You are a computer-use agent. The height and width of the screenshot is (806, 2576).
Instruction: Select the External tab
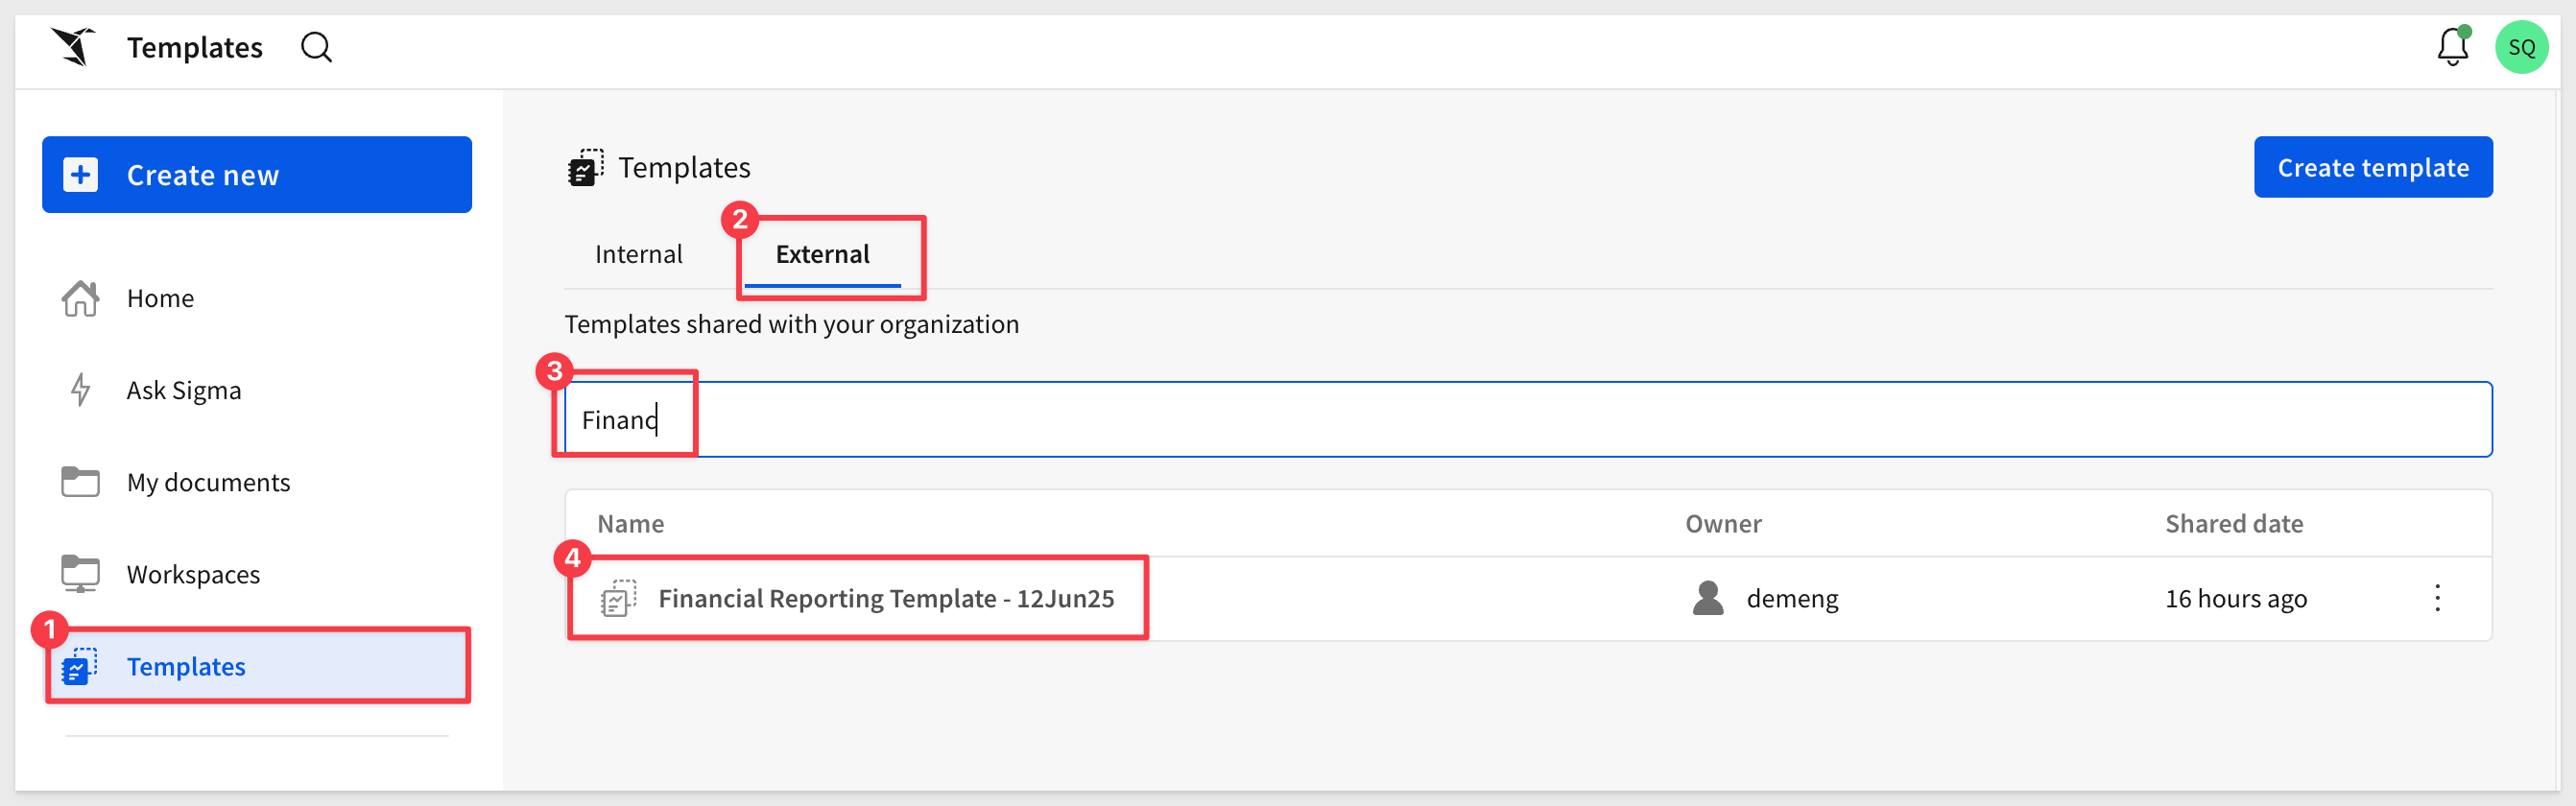pyautogui.click(x=822, y=254)
